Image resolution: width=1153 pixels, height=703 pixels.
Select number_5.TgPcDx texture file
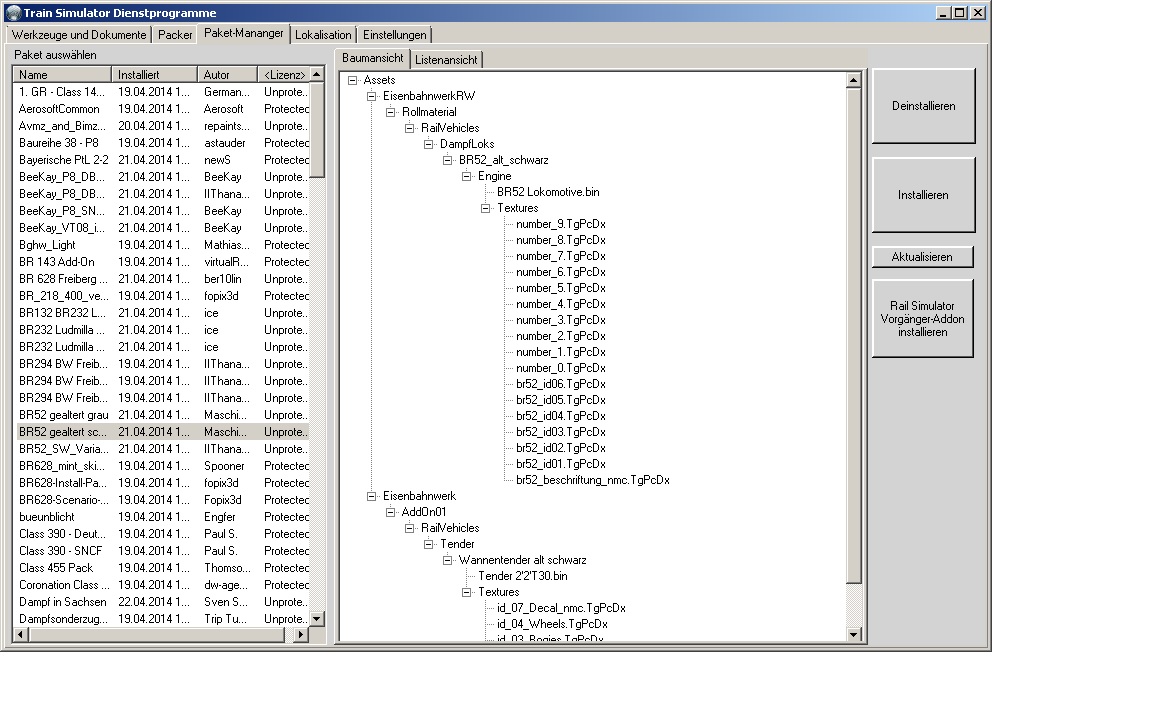560,288
